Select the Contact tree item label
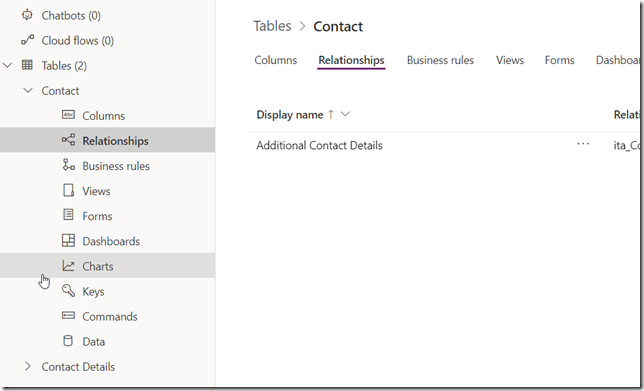 (x=60, y=91)
